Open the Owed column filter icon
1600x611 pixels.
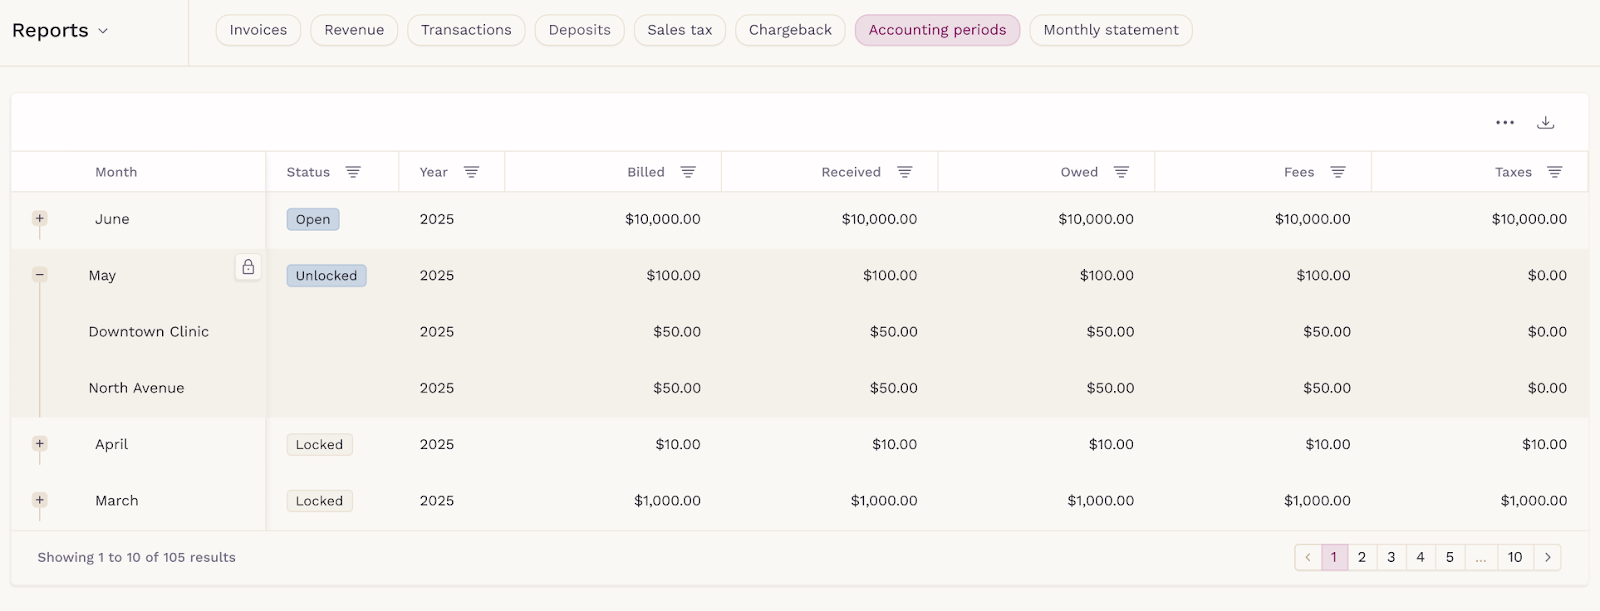tap(1121, 172)
